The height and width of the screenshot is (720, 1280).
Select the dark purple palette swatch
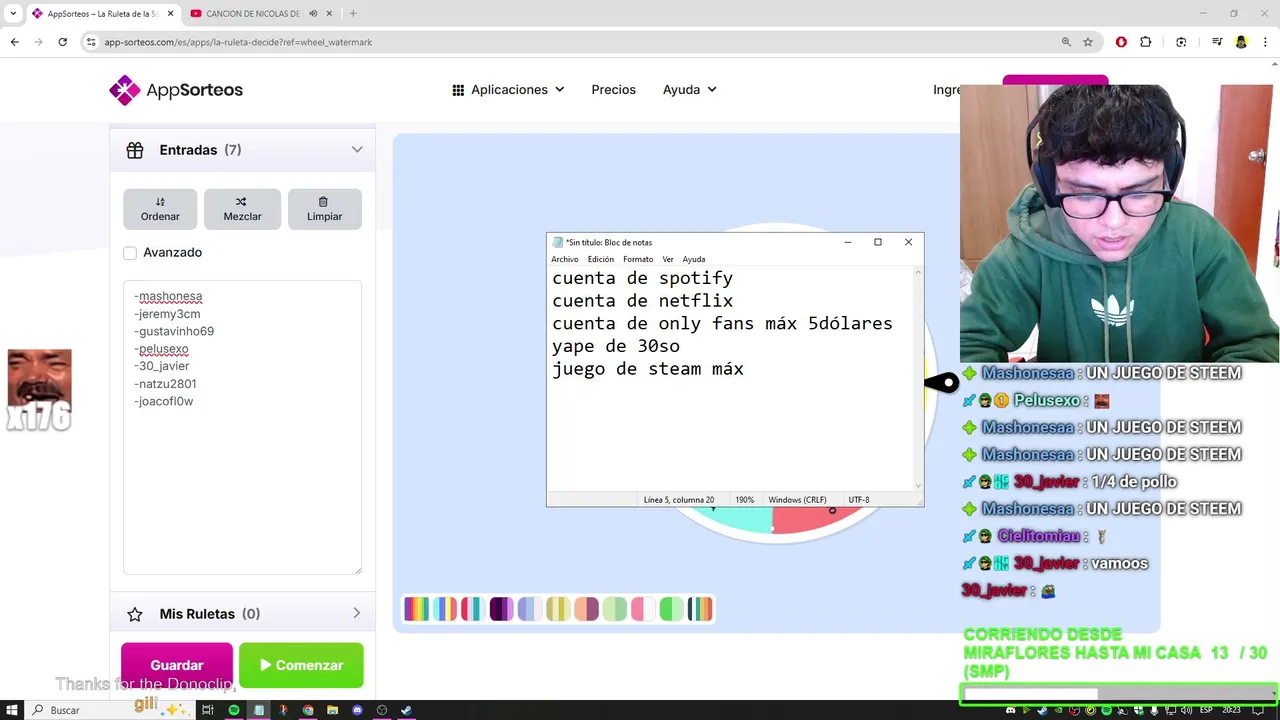pos(501,608)
